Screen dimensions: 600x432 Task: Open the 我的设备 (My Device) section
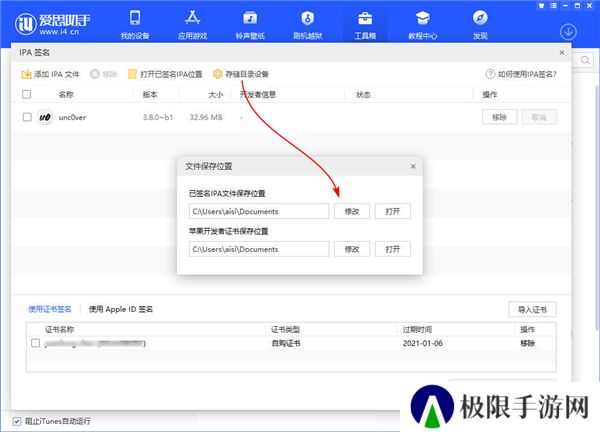point(135,24)
